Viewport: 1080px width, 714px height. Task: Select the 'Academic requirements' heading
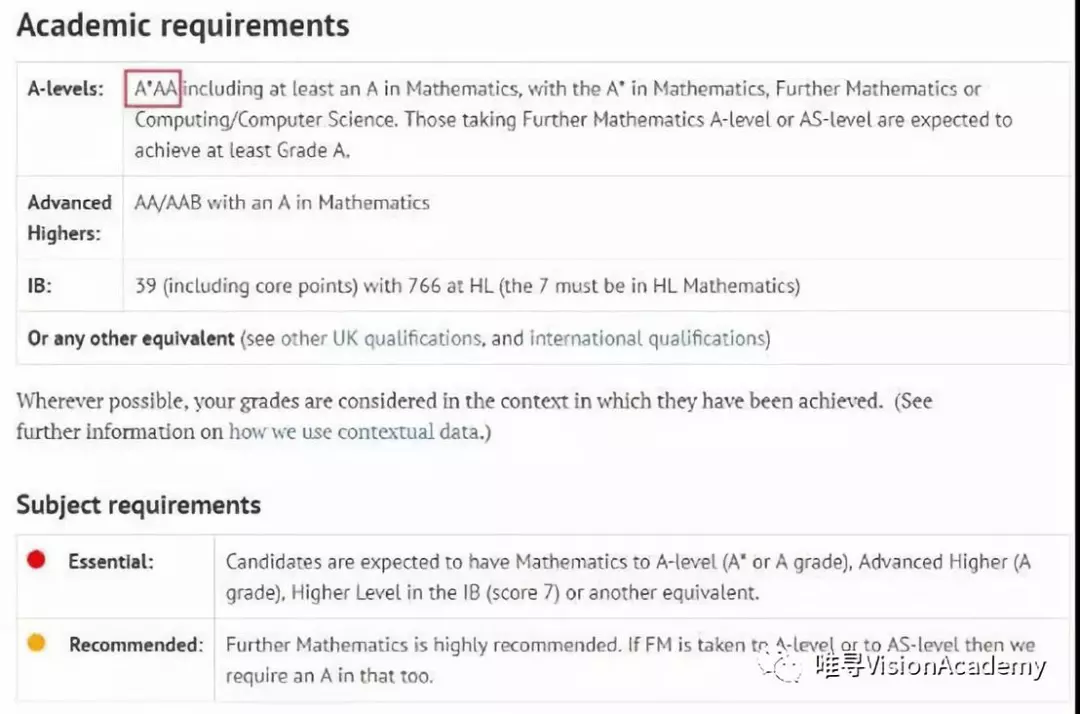tap(183, 25)
